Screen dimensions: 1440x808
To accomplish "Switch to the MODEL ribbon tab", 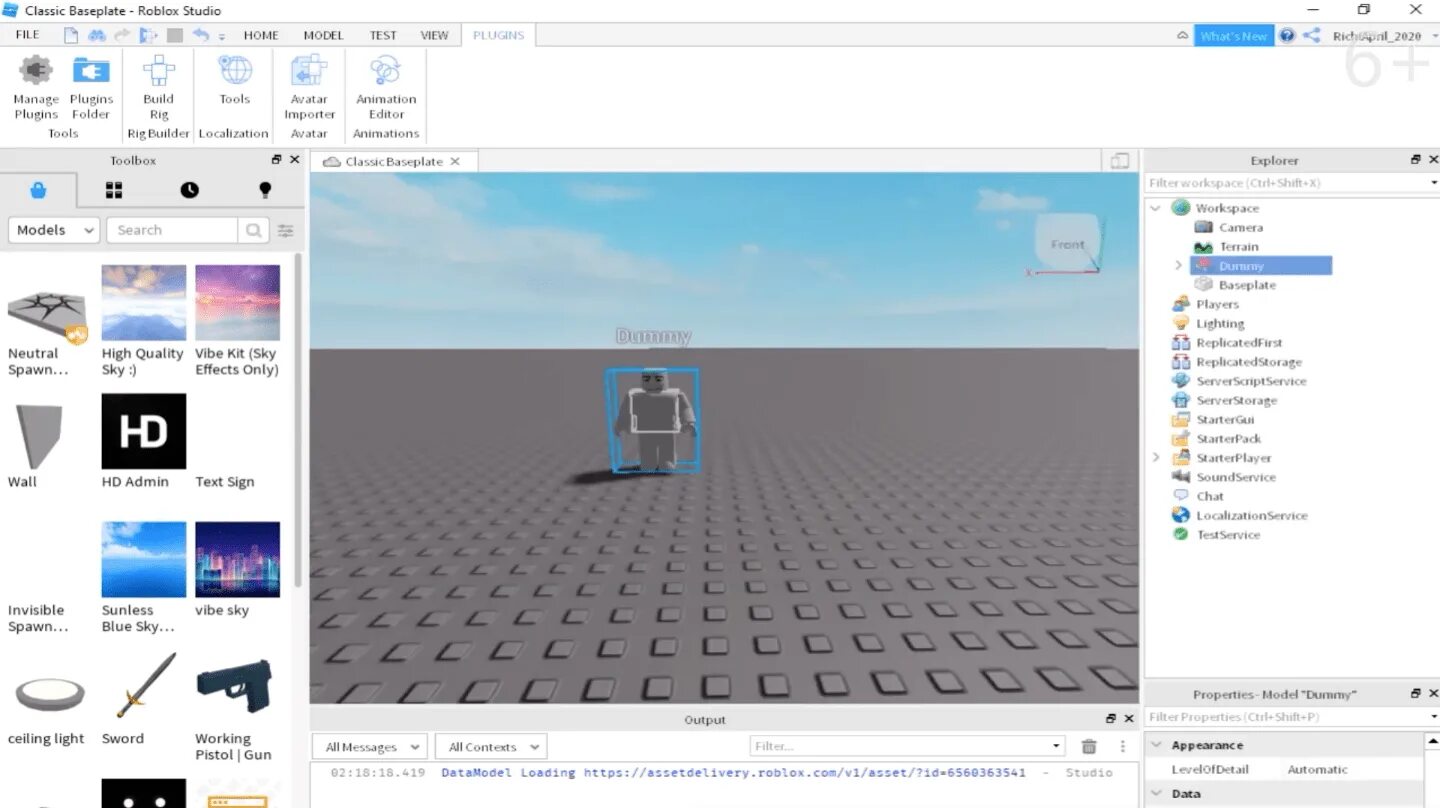I will click(323, 35).
